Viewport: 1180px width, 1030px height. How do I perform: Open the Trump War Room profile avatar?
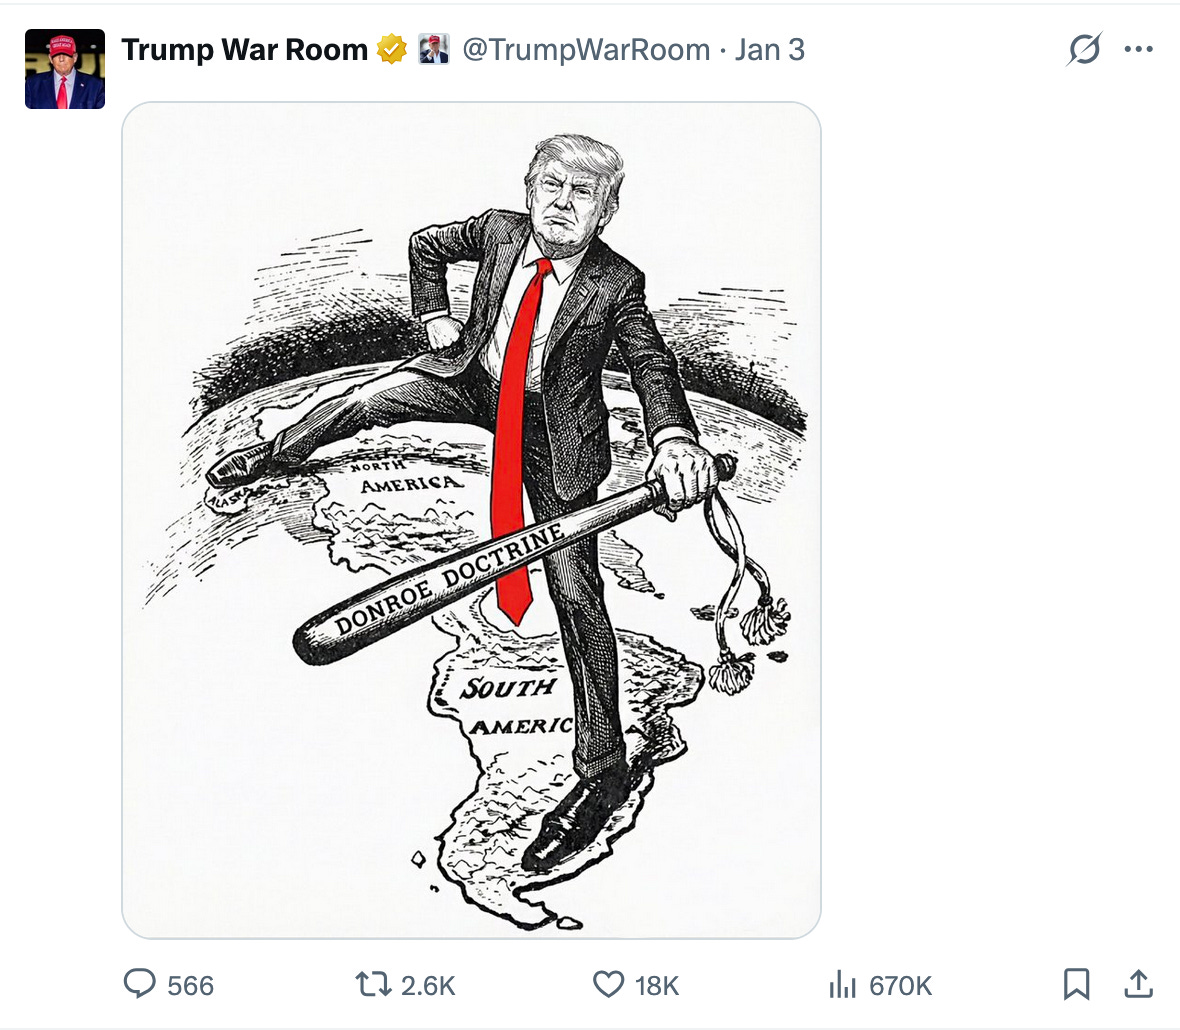click(x=65, y=69)
